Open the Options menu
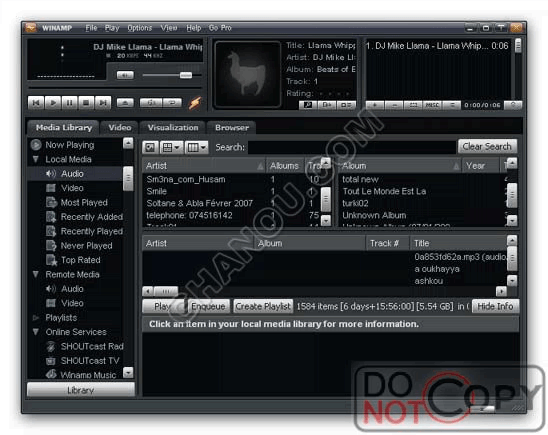This screenshot has height=435, width=548. tap(139, 28)
